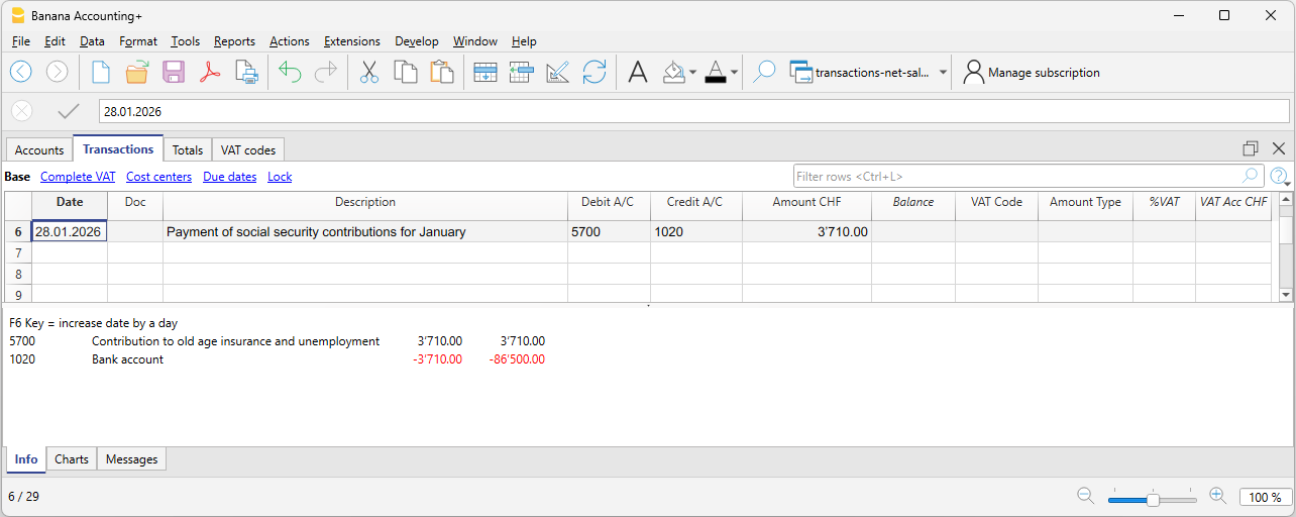Select the description cell for row 6
1296x517 pixels.
365,231
